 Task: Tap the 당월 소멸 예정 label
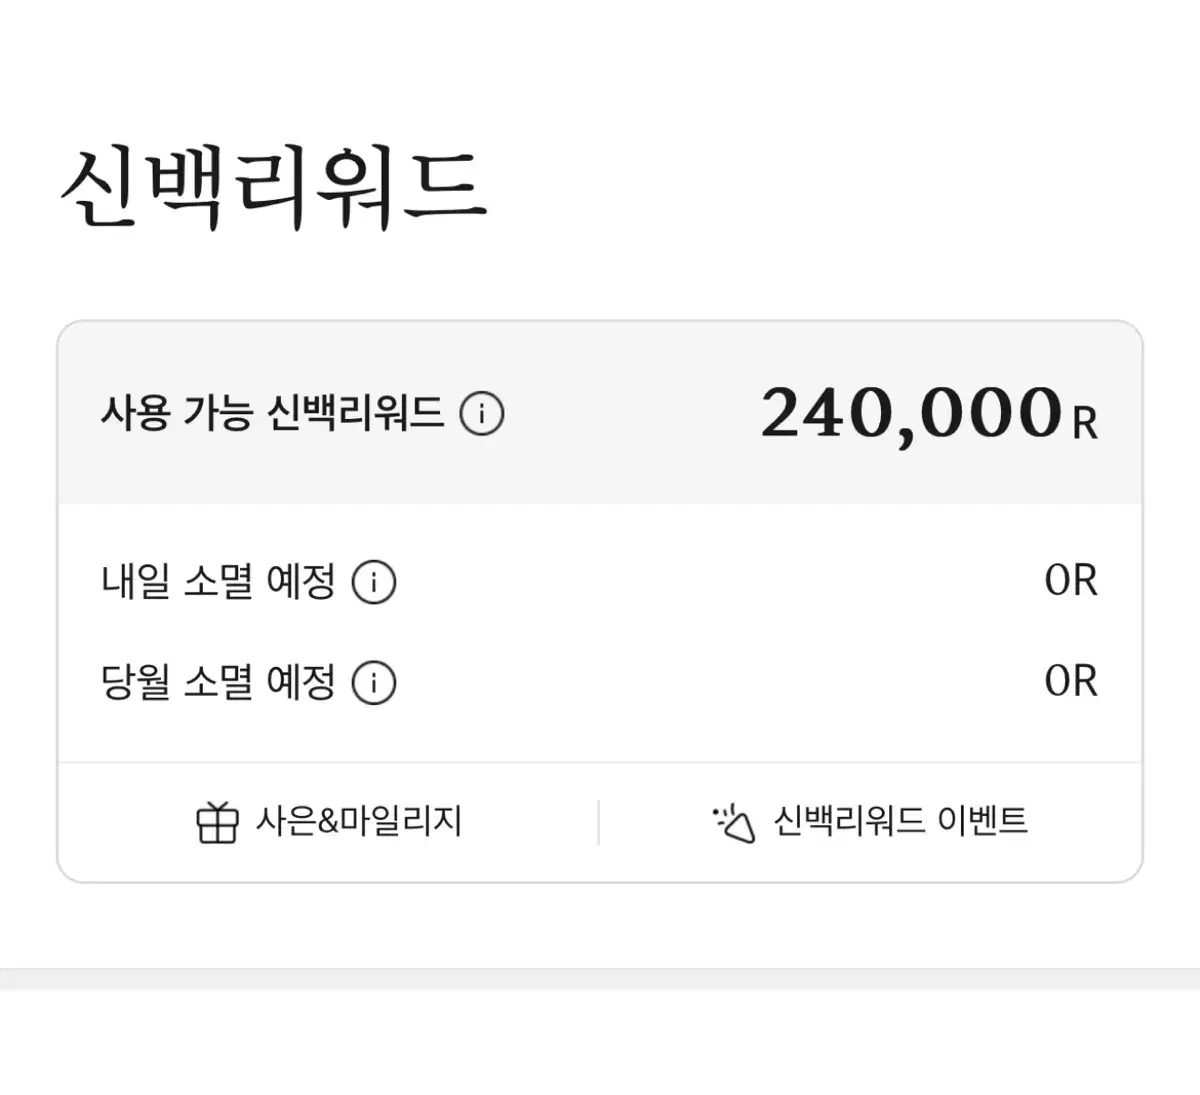pyautogui.click(x=218, y=683)
